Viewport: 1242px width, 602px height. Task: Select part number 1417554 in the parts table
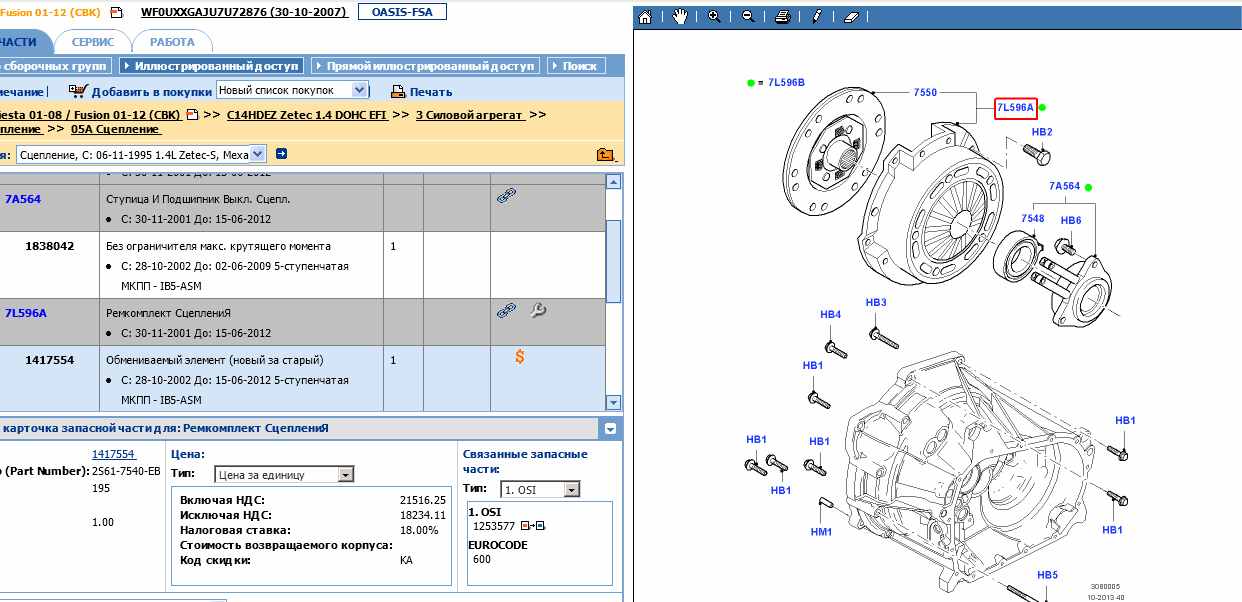50,360
